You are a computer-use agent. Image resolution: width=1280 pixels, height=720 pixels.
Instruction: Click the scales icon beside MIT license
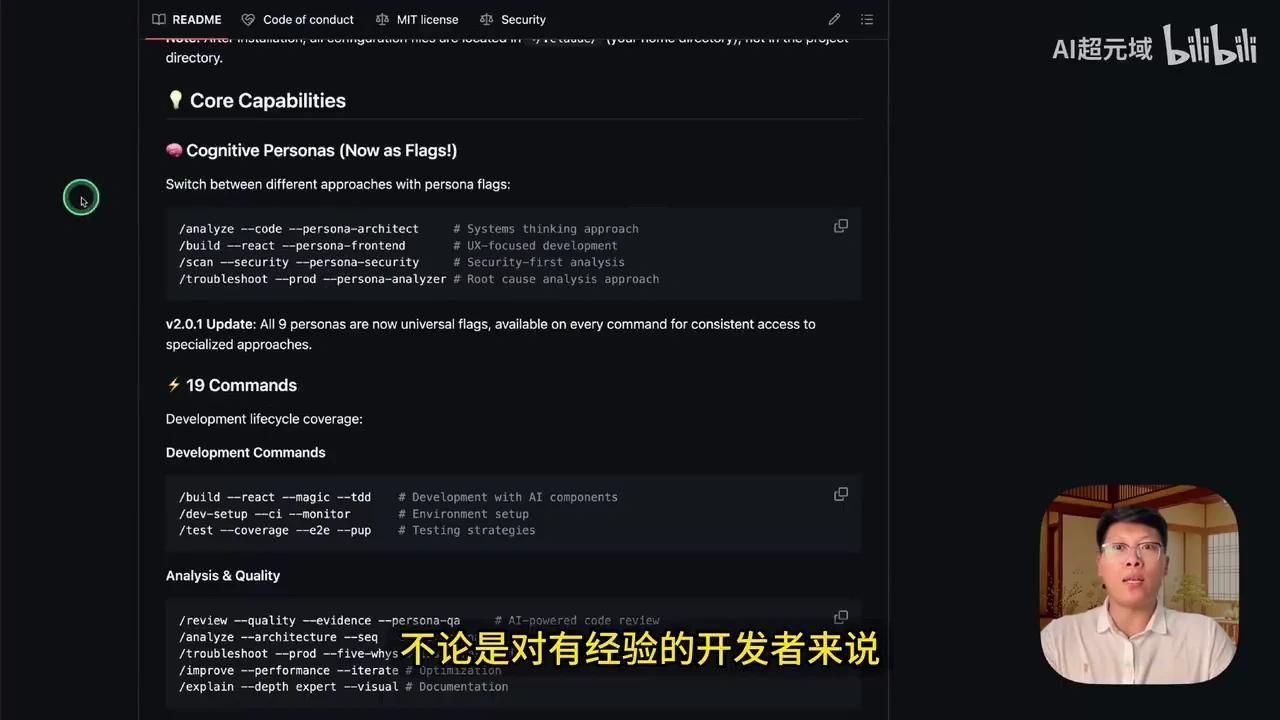click(x=381, y=19)
